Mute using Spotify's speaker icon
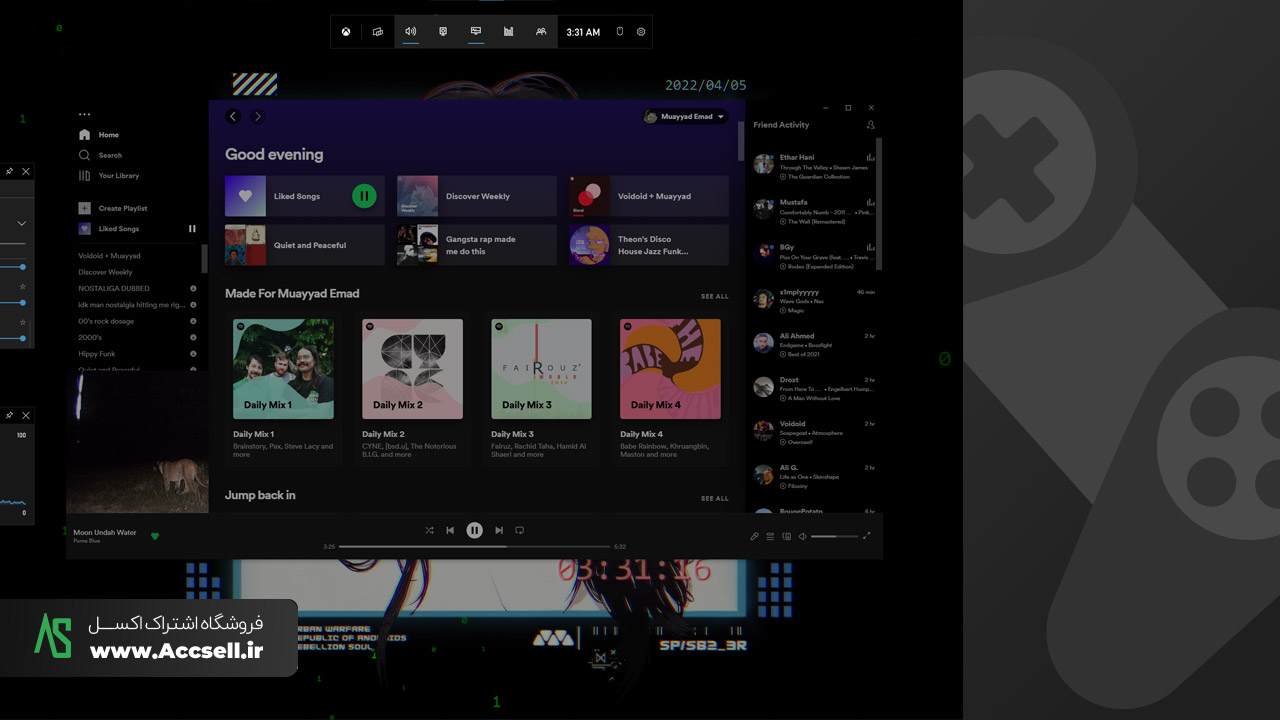This screenshot has width=1280, height=720. tap(802, 536)
